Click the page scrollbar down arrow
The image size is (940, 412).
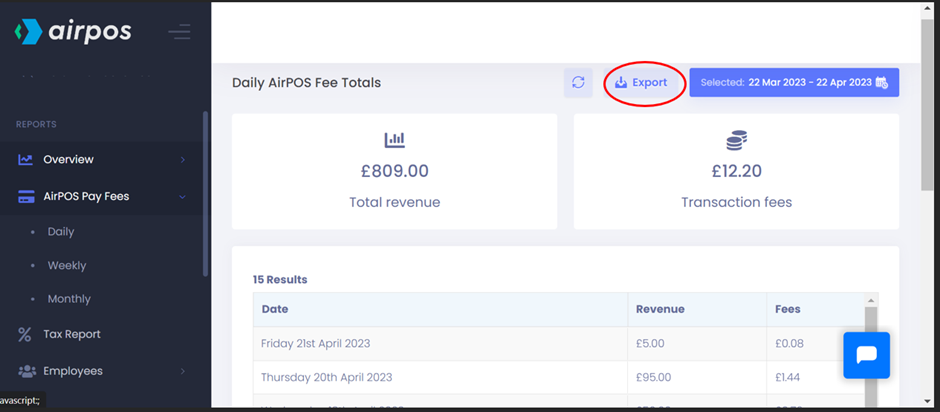pos(927,401)
